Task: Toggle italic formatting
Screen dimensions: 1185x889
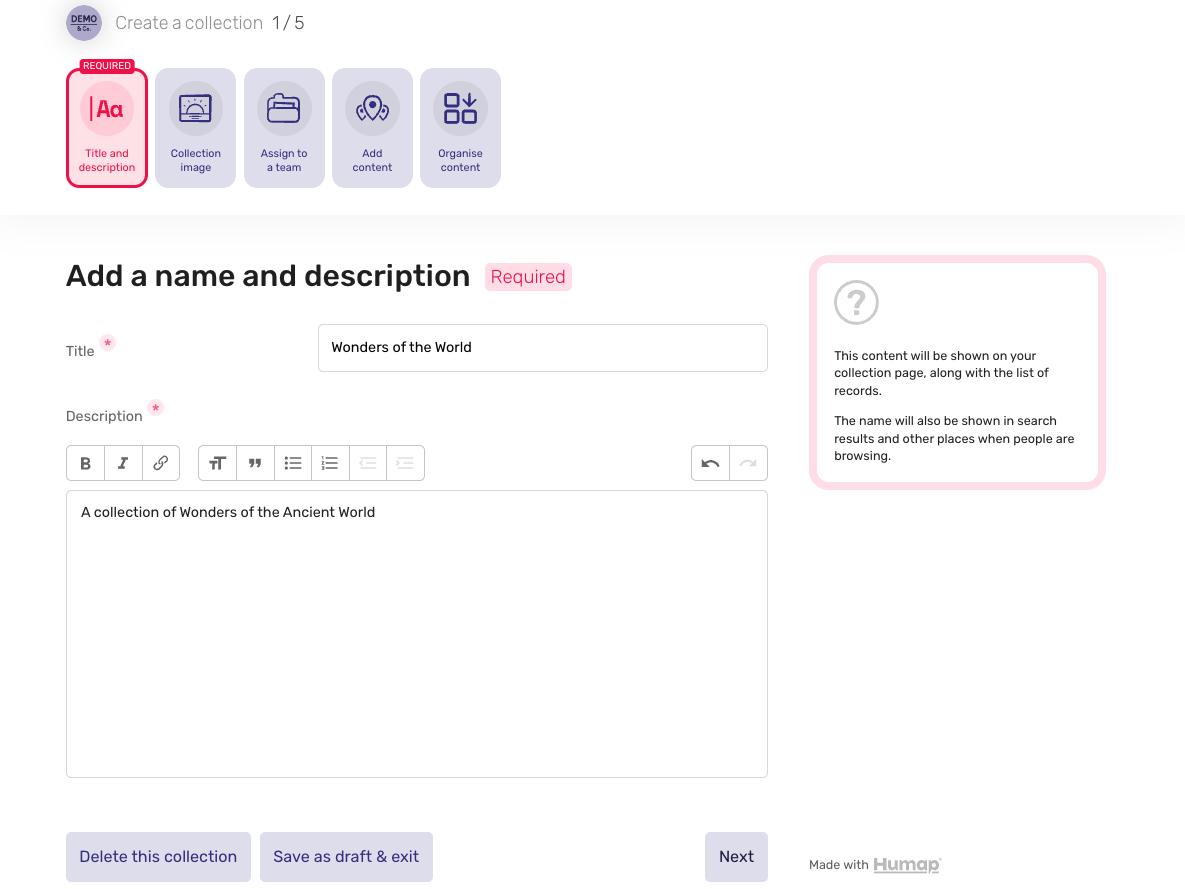Action: 123,462
